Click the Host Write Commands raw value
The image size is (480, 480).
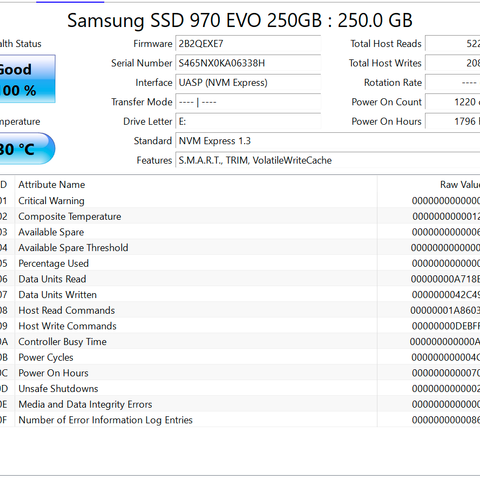pyautogui.click(x=446, y=326)
